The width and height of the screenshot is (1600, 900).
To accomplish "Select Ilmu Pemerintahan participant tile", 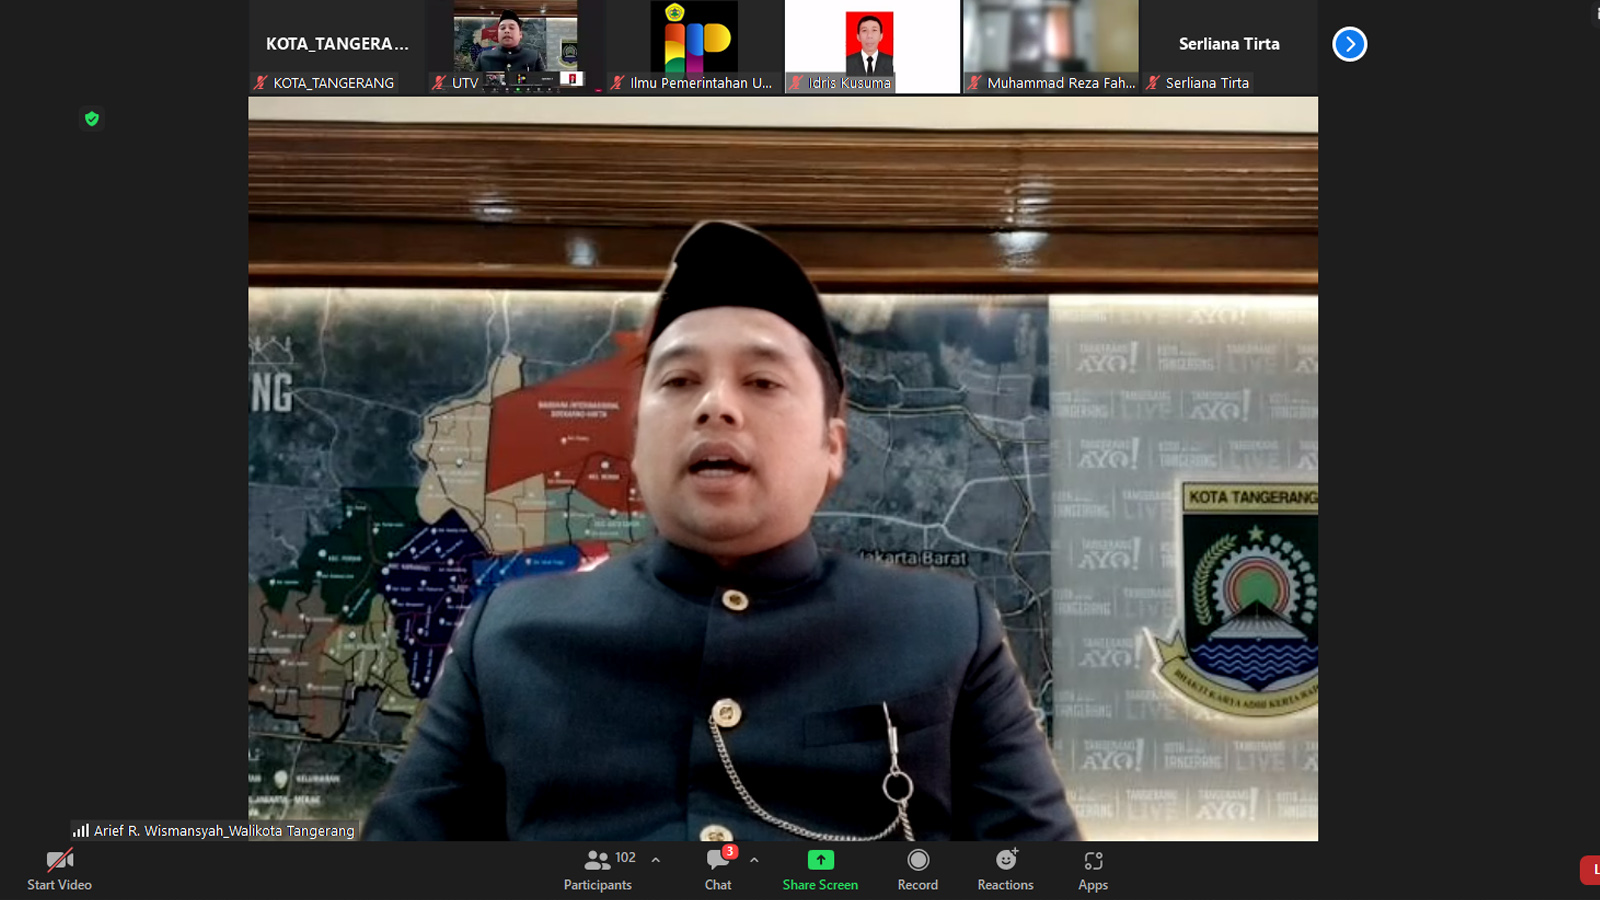I will click(694, 45).
